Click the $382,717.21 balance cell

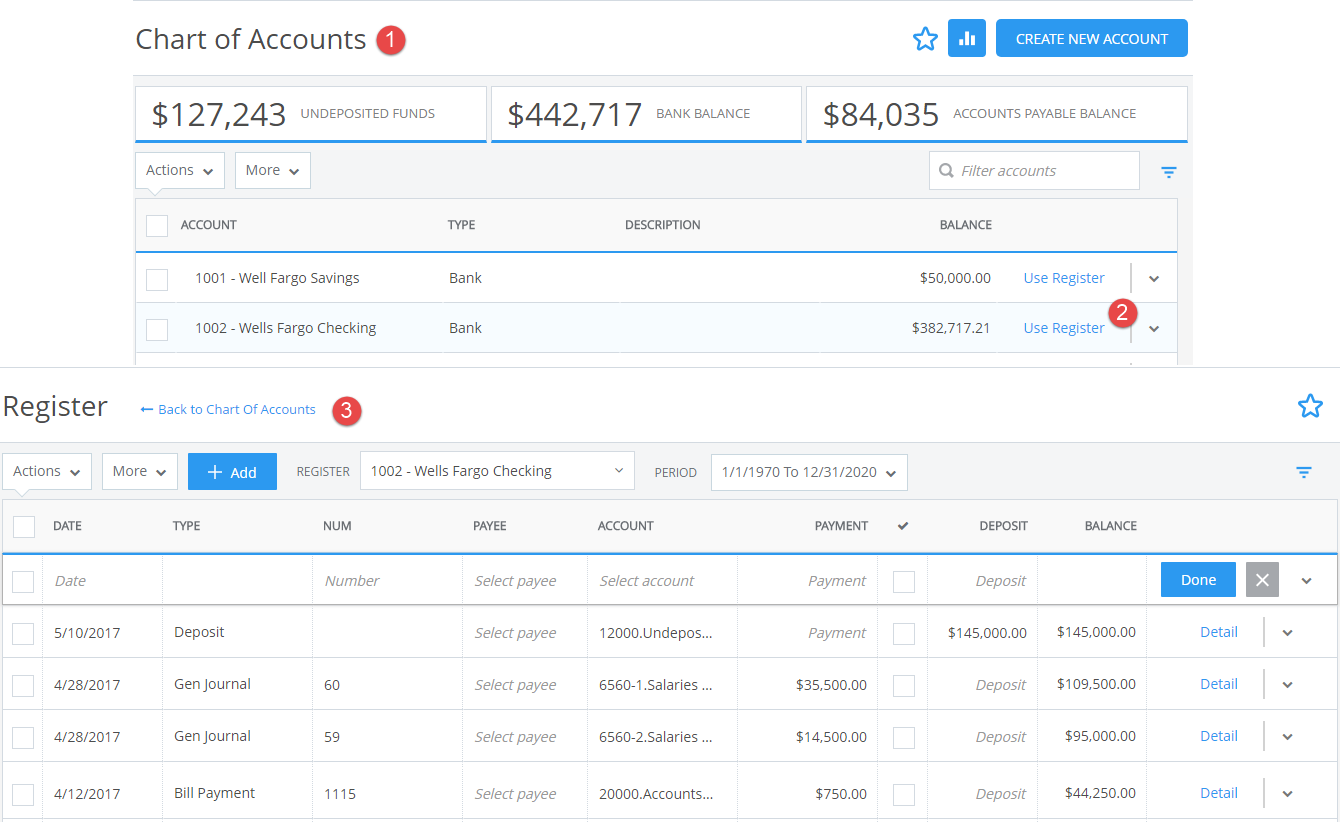pos(951,328)
